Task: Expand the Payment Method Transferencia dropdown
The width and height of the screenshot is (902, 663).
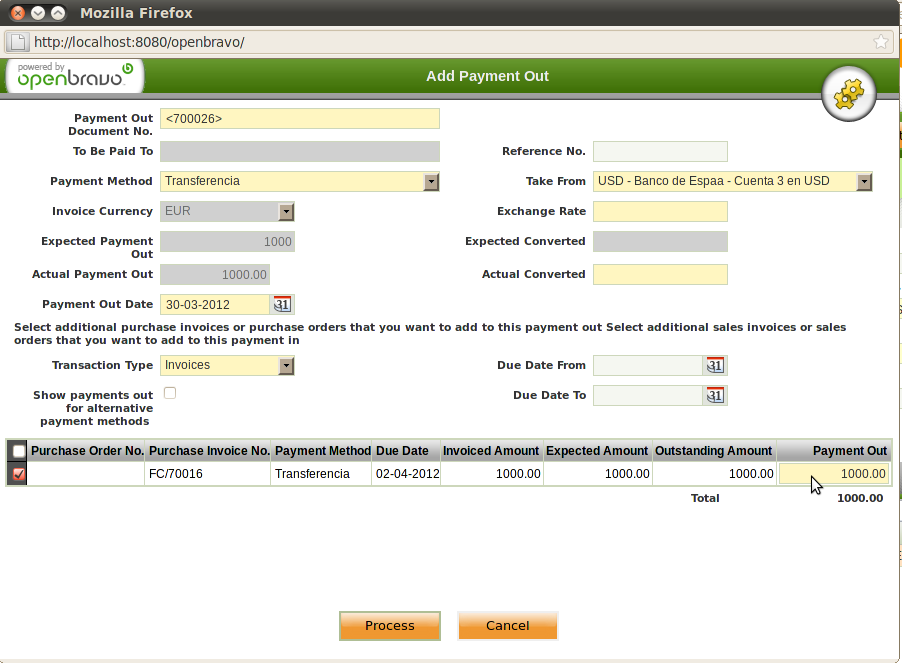Action: 431,182
